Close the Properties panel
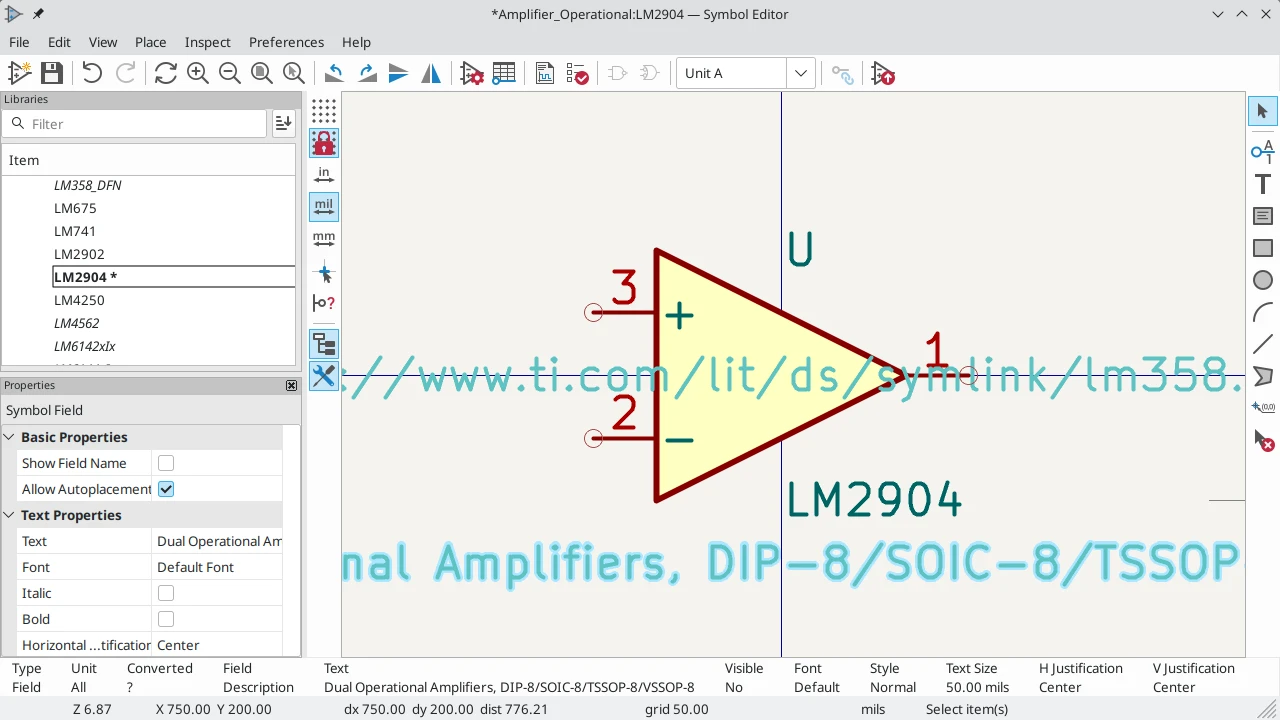This screenshot has width=1280, height=720. [291, 385]
